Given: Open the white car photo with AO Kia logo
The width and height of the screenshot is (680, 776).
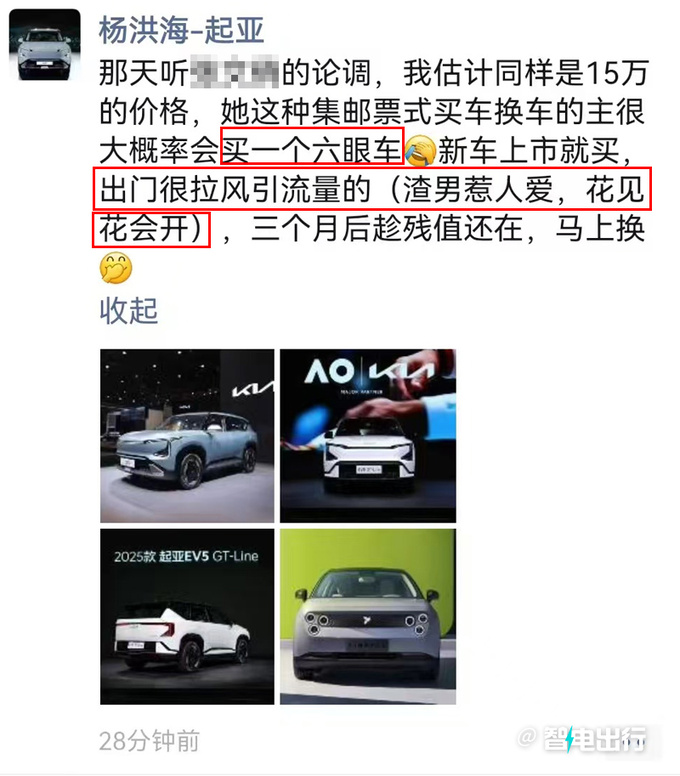Looking at the screenshot, I should 368,436.
